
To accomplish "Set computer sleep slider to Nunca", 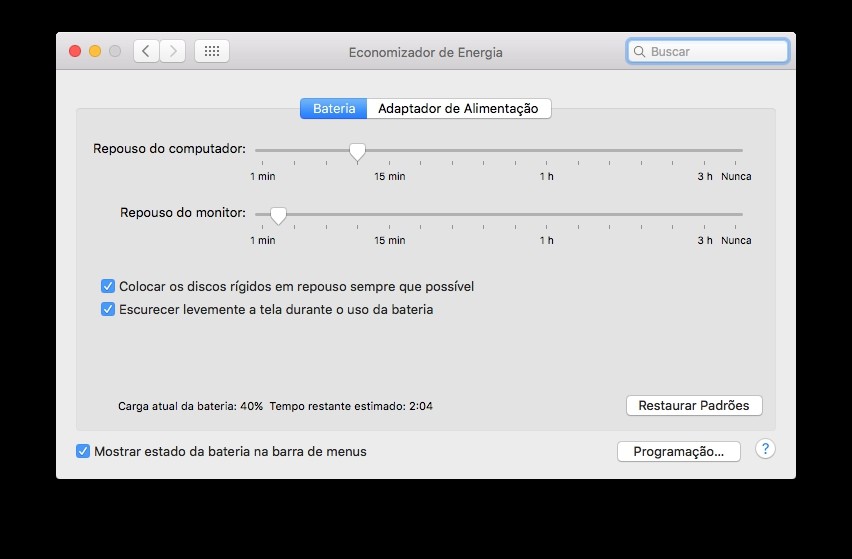I will tap(741, 150).
